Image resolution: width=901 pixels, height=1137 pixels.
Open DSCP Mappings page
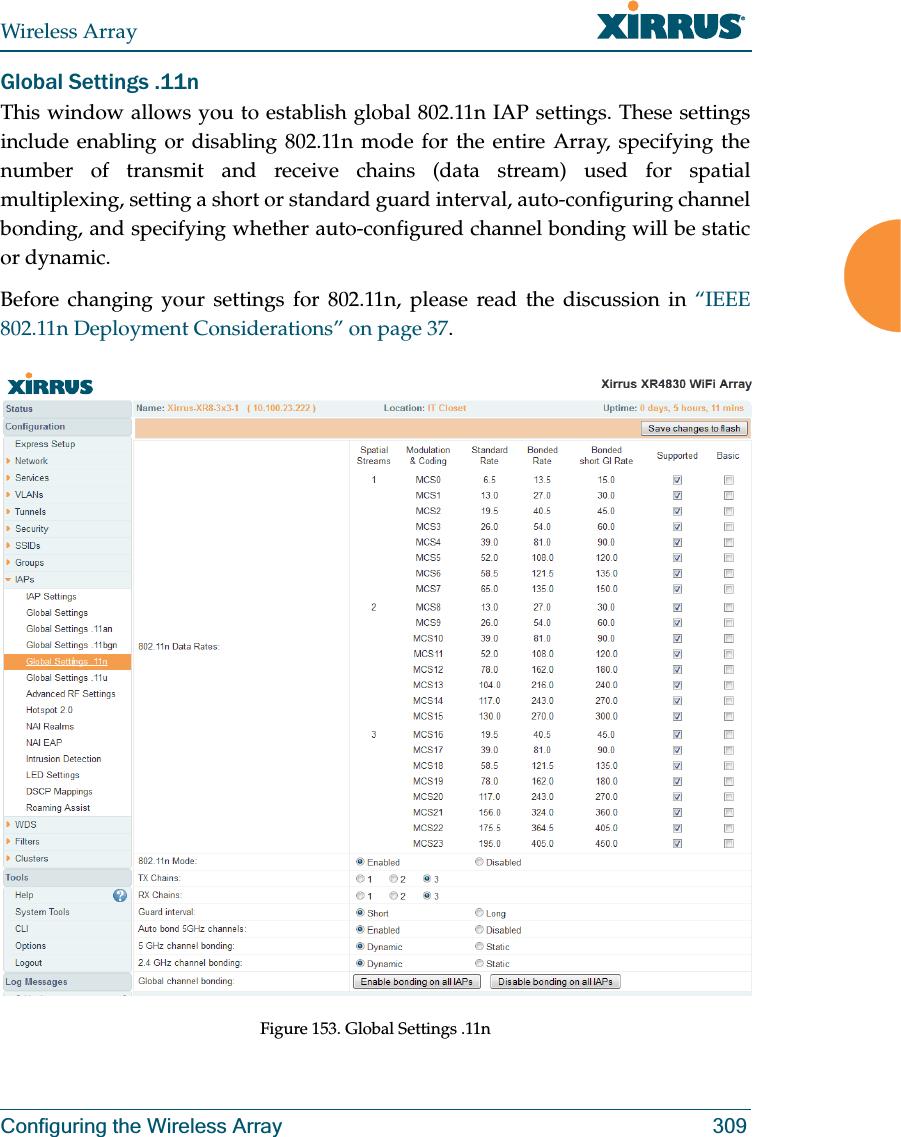pos(59,792)
